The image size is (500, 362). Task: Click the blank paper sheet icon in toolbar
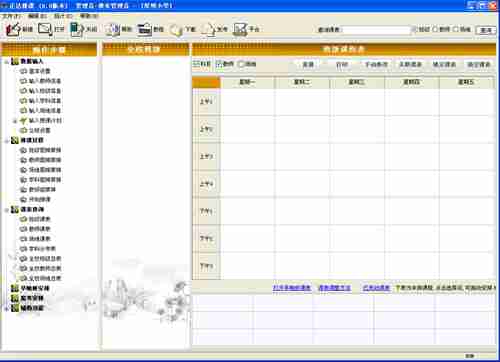pos(208,30)
